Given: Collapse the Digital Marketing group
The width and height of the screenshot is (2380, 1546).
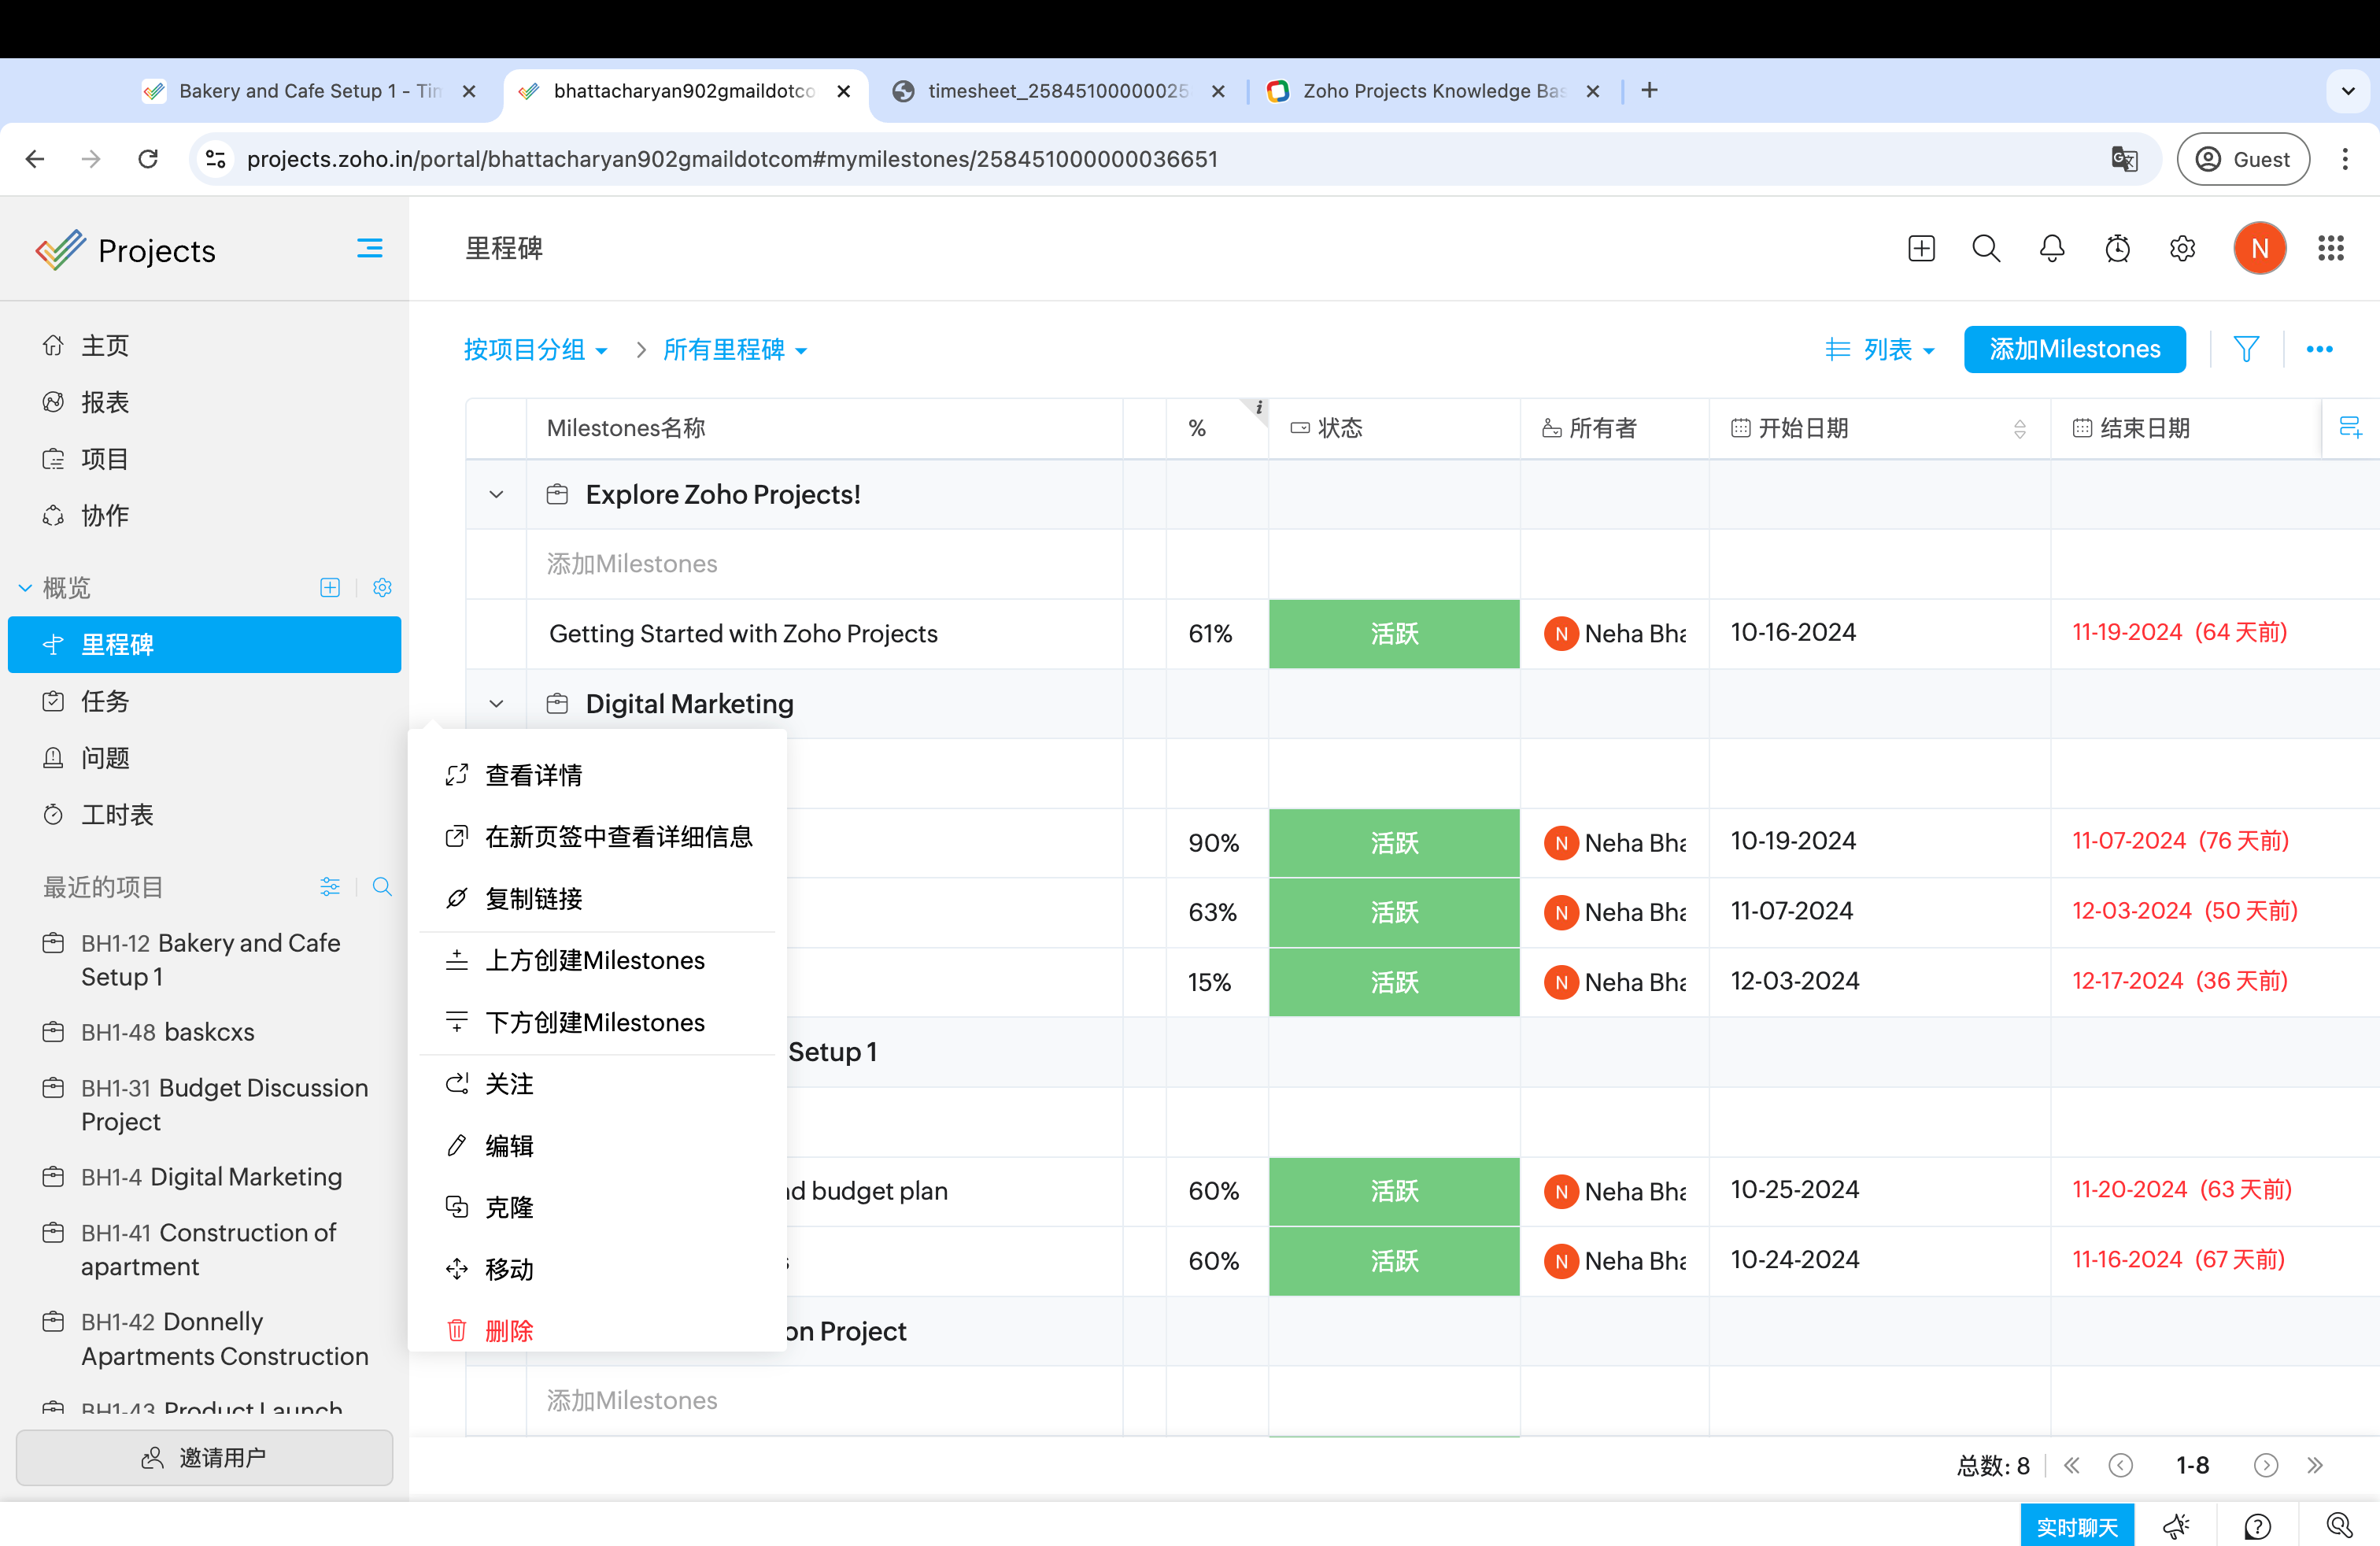Looking at the screenshot, I should pos(496,704).
